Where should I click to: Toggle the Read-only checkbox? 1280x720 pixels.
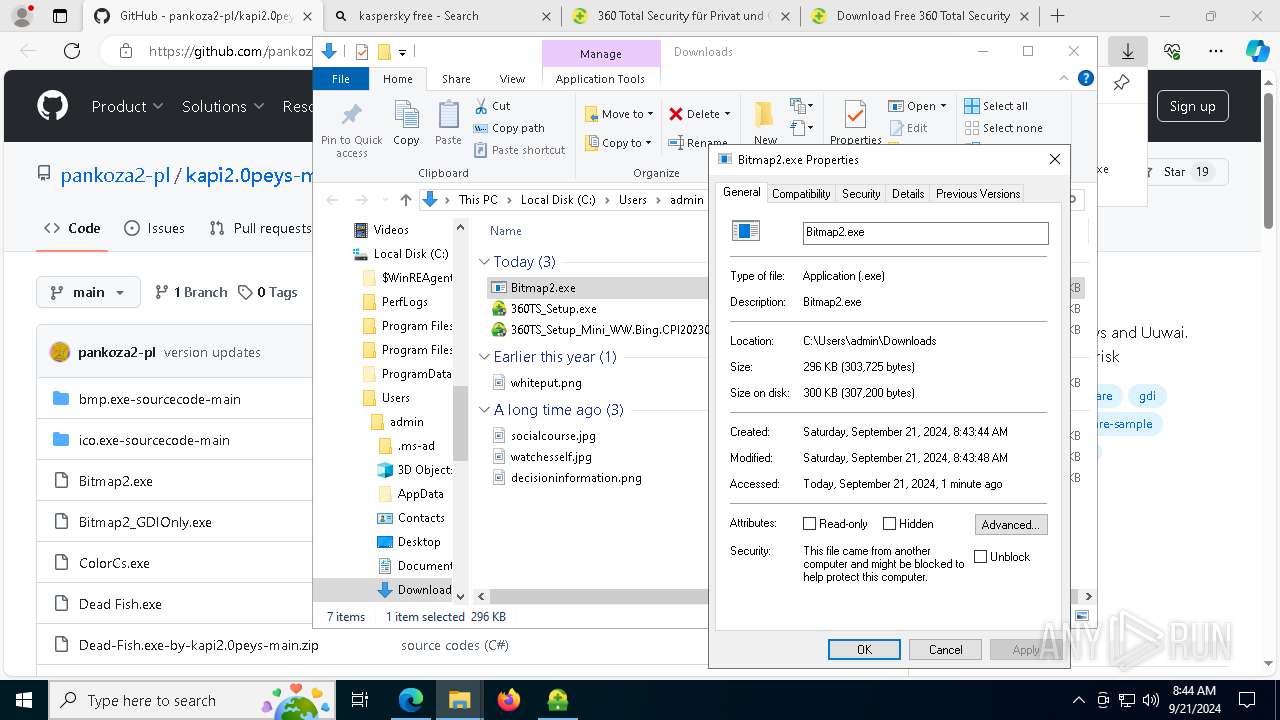810,524
